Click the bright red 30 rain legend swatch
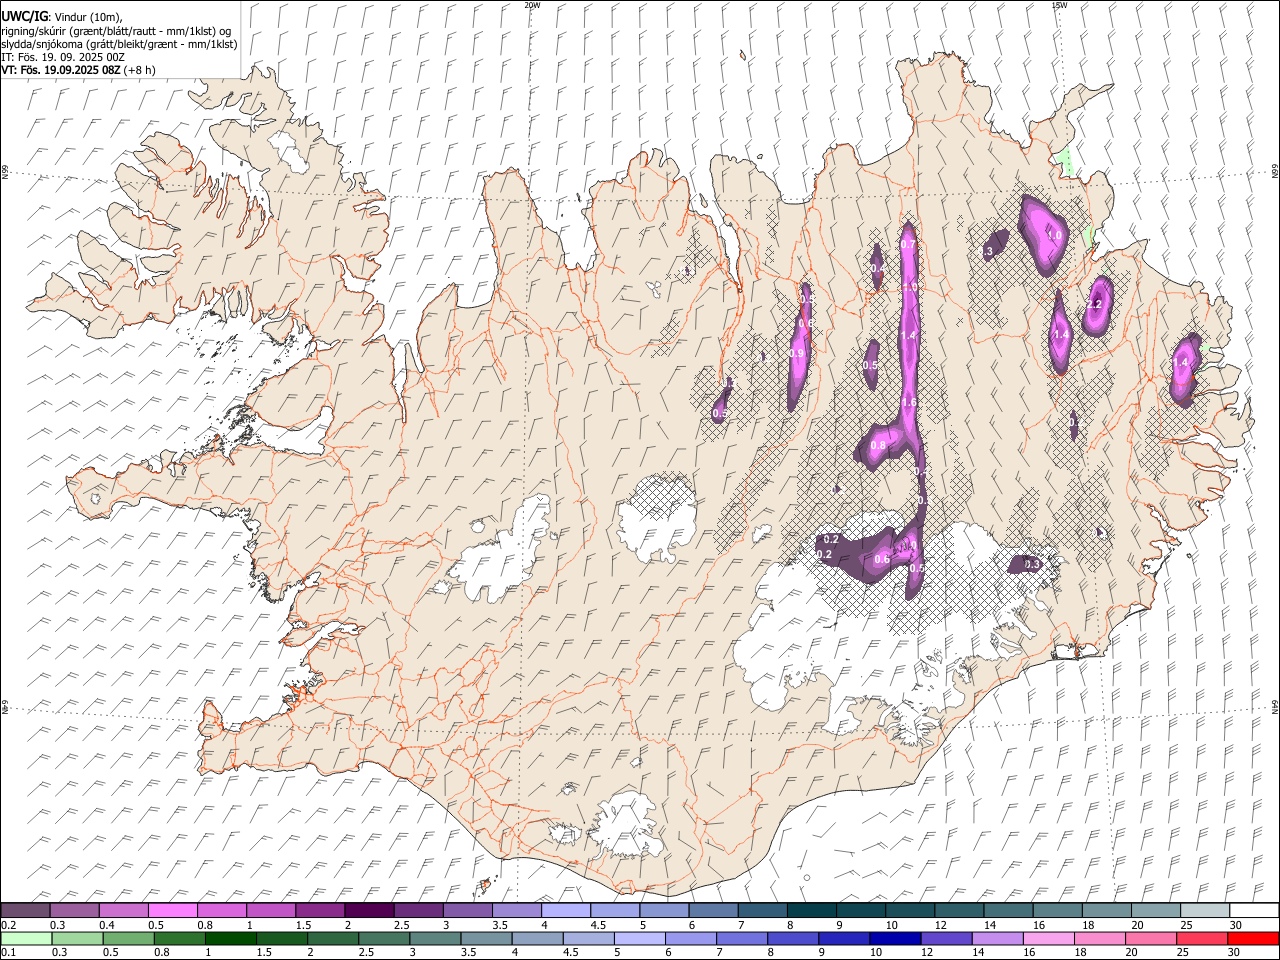 click(x=1254, y=938)
